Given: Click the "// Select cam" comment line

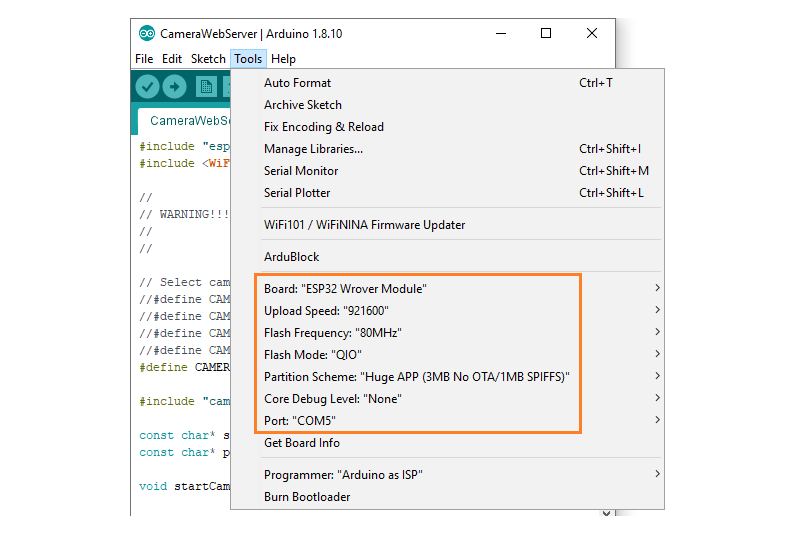Looking at the screenshot, I should tap(184, 282).
